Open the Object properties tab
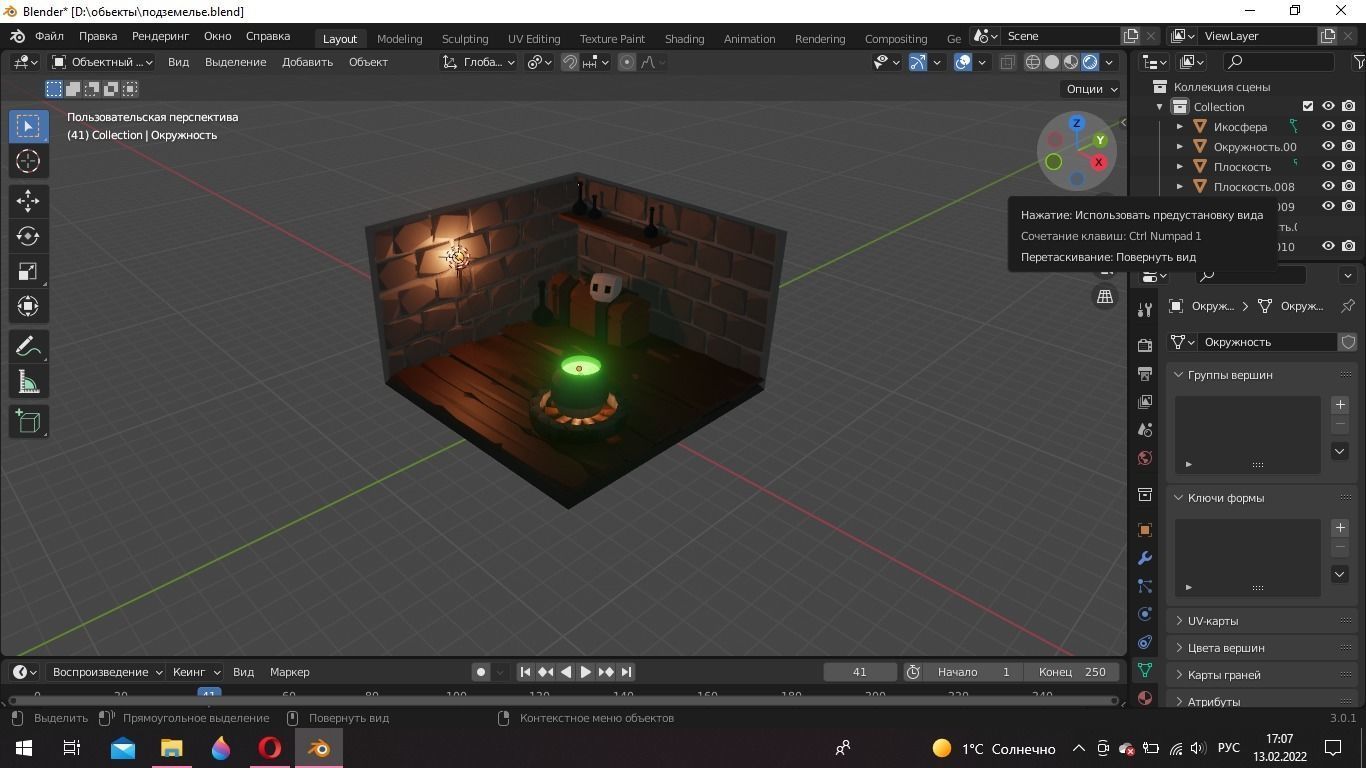This screenshot has height=768, width=1366. coord(1145,530)
